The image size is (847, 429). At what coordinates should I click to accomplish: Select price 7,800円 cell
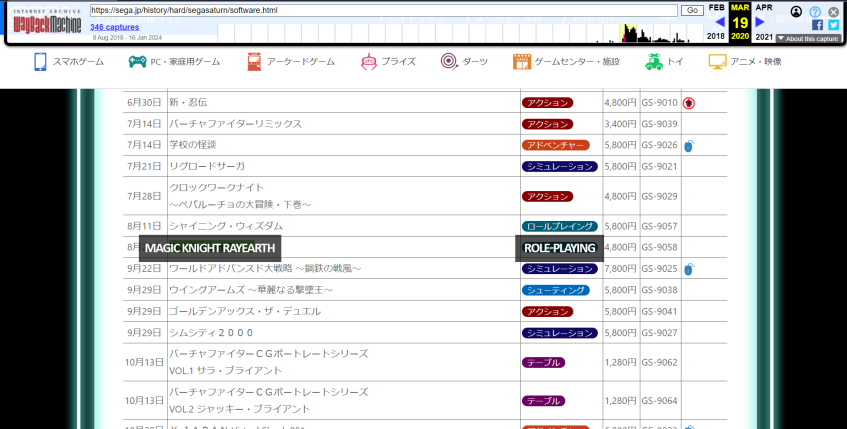tap(620, 269)
